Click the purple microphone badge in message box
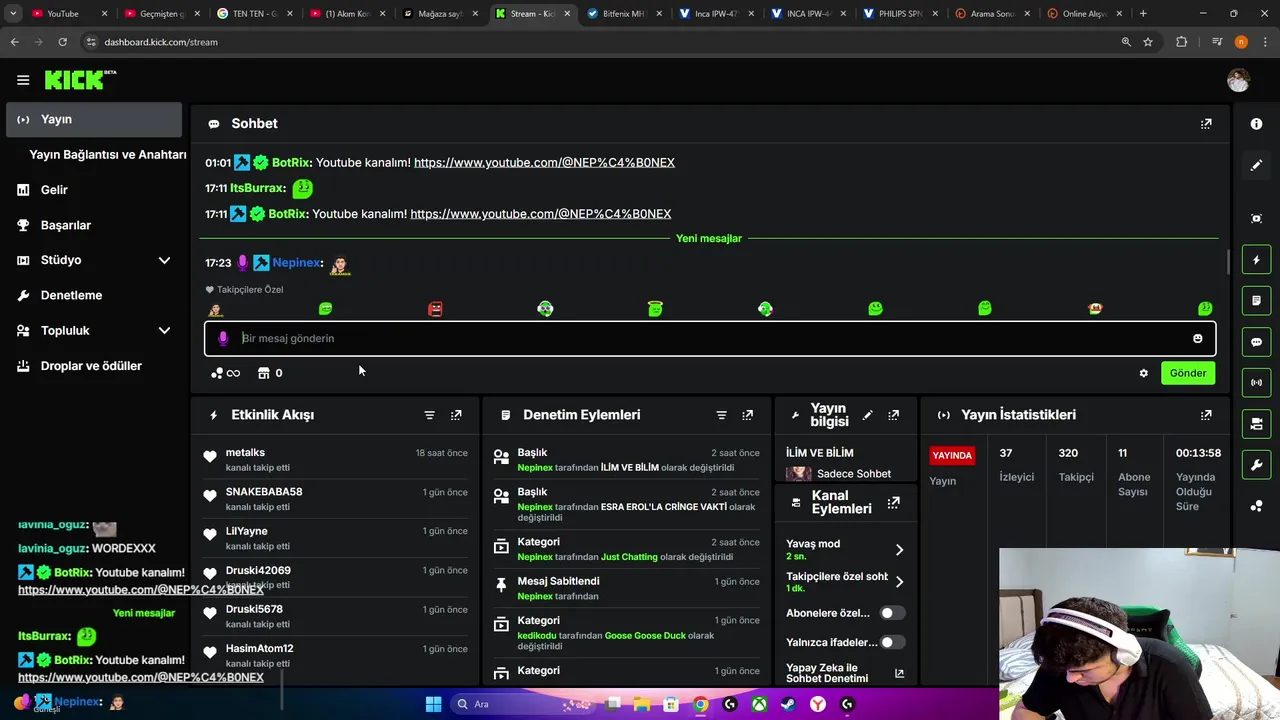The width and height of the screenshot is (1280, 720). point(223,338)
